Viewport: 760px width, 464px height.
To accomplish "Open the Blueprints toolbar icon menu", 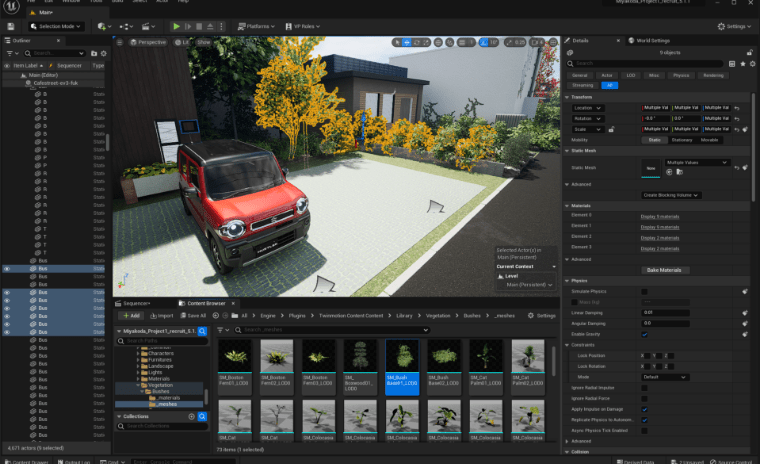I will (126, 26).
